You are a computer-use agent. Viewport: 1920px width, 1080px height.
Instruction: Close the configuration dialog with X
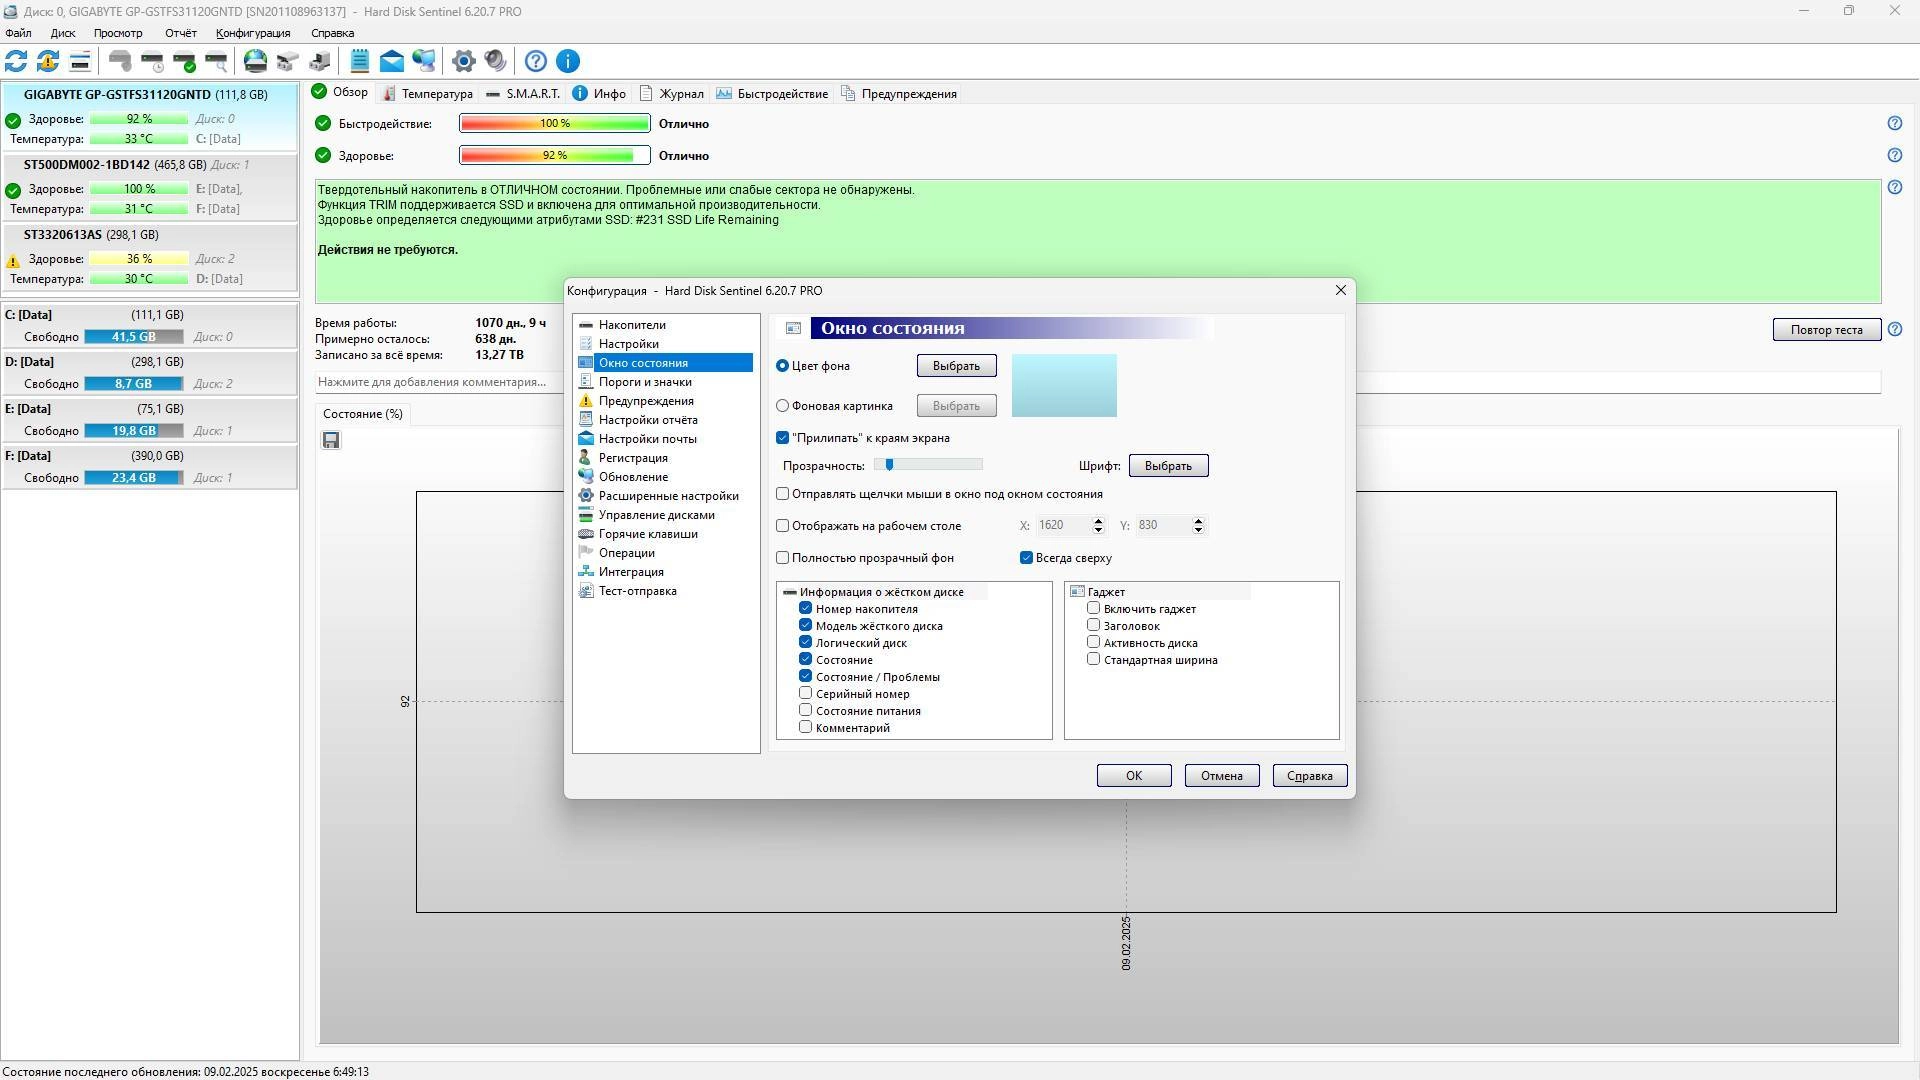1341,290
